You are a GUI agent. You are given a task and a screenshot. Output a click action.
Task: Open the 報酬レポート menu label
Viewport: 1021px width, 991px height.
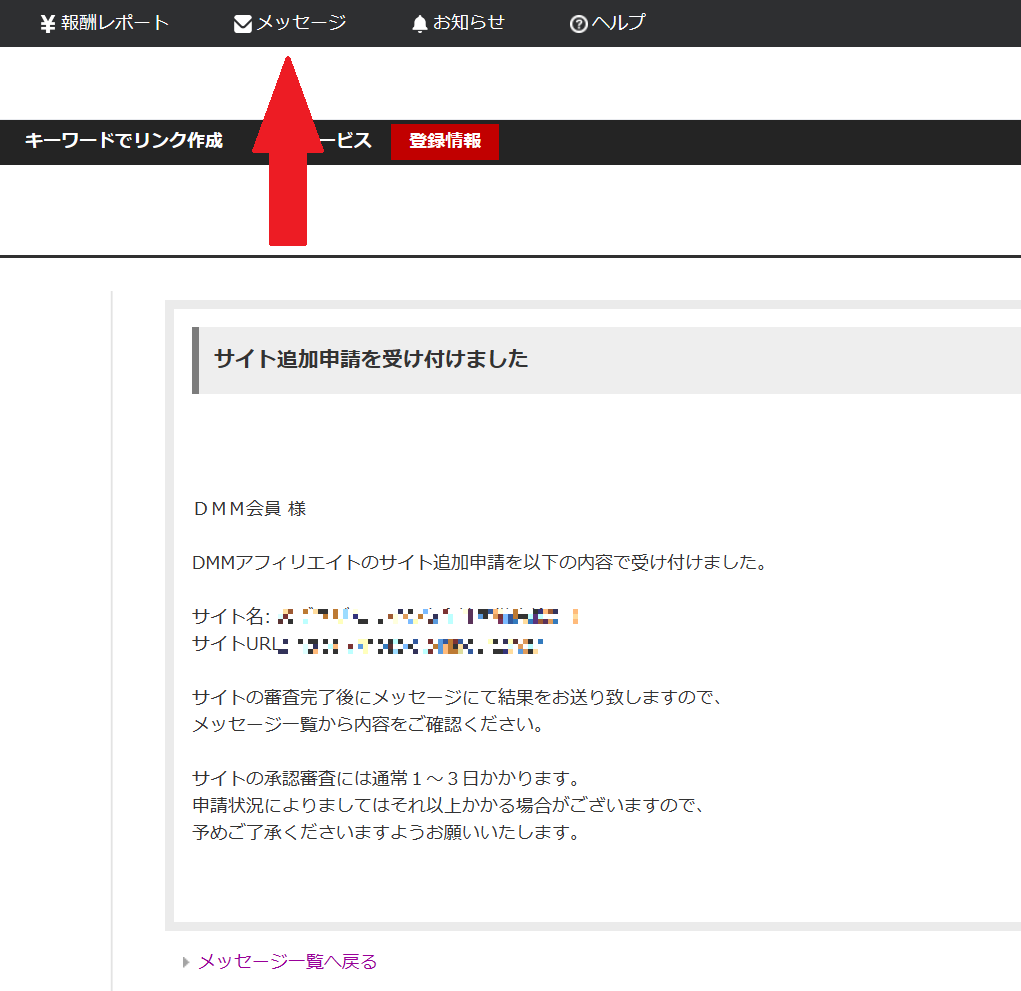click(115, 23)
